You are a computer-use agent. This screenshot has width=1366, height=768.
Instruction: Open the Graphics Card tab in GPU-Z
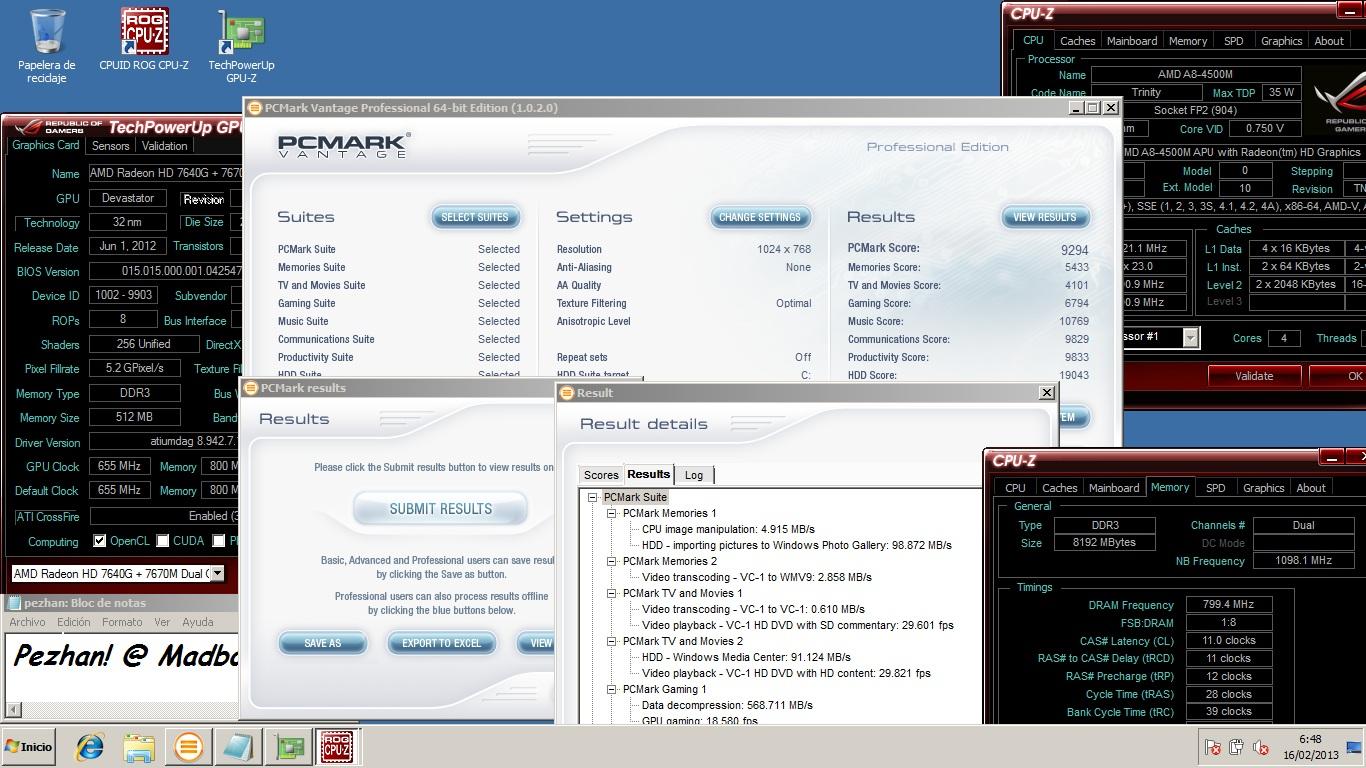[45, 145]
